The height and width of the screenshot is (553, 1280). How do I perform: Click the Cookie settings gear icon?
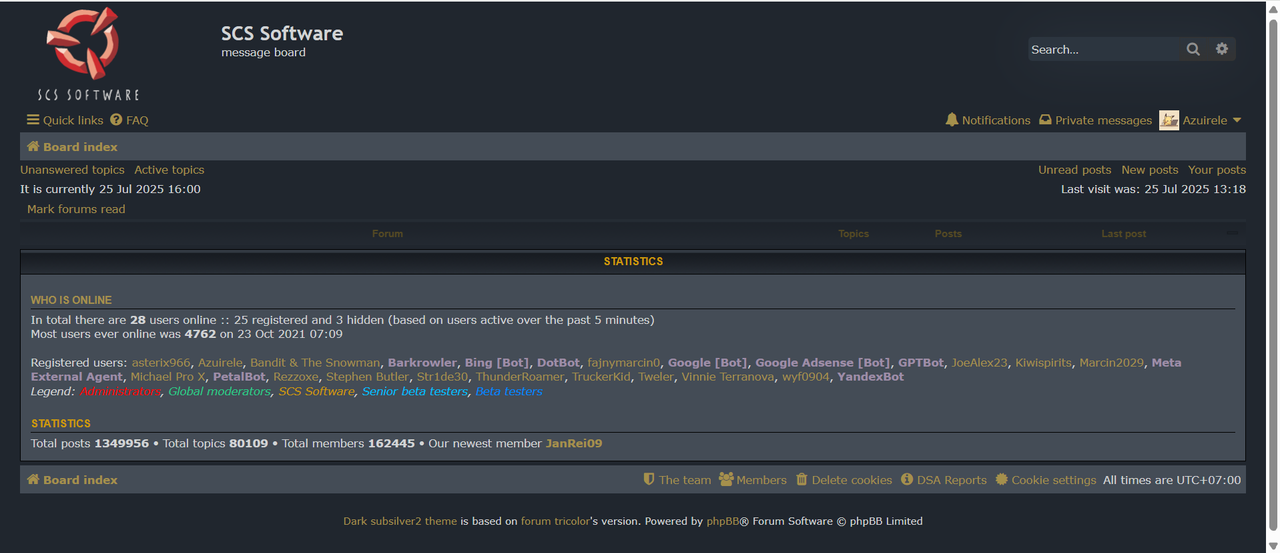1002,480
